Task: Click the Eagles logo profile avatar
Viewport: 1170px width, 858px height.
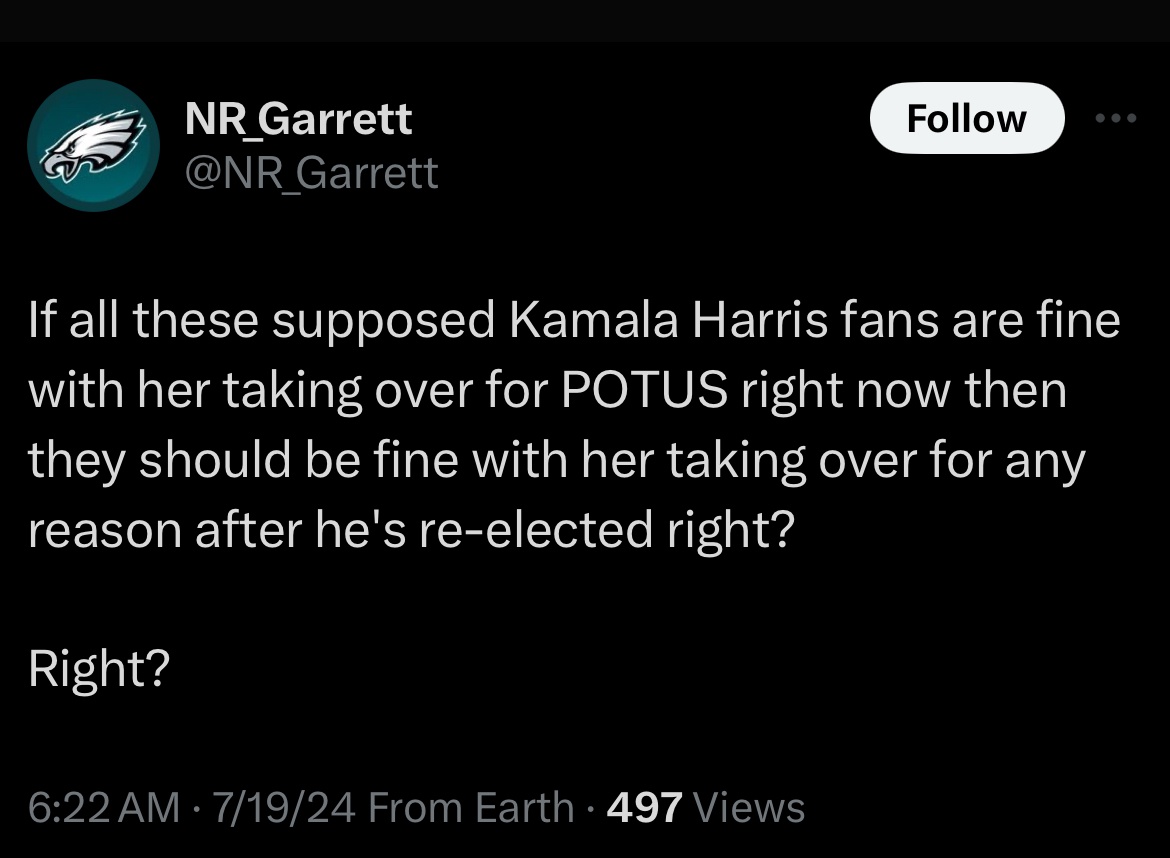Action: (x=94, y=146)
